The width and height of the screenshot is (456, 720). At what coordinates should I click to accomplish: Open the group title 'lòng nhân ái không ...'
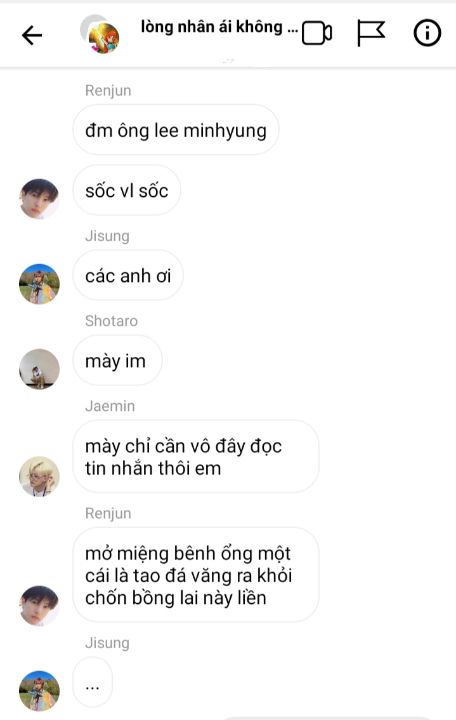click(x=219, y=27)
